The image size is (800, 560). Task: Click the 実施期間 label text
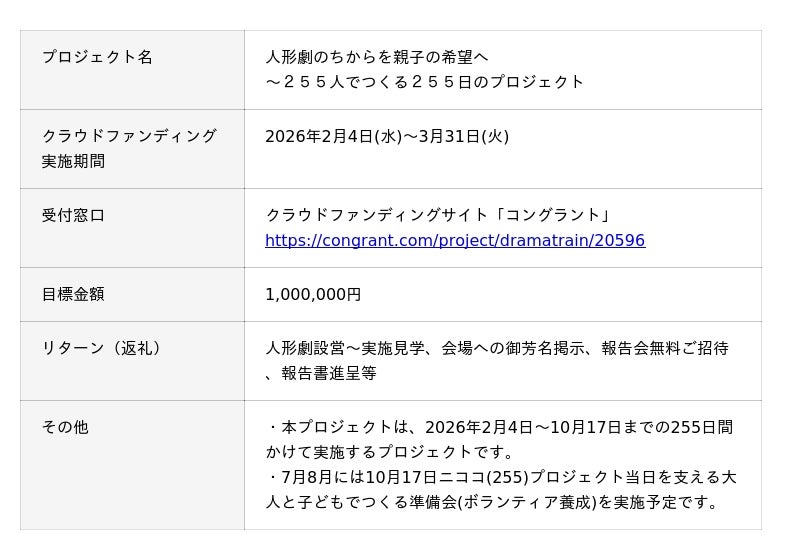click(73, 161)
